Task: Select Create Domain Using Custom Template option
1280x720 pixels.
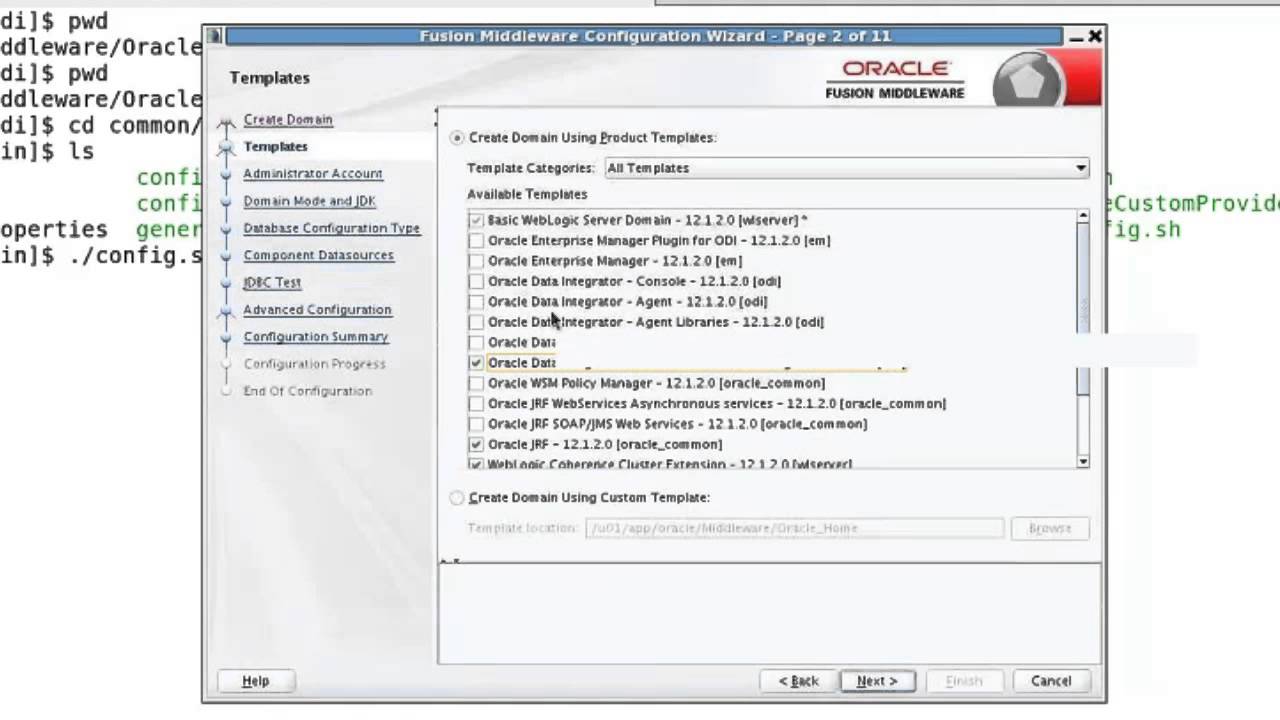Action: coord(457,498)
